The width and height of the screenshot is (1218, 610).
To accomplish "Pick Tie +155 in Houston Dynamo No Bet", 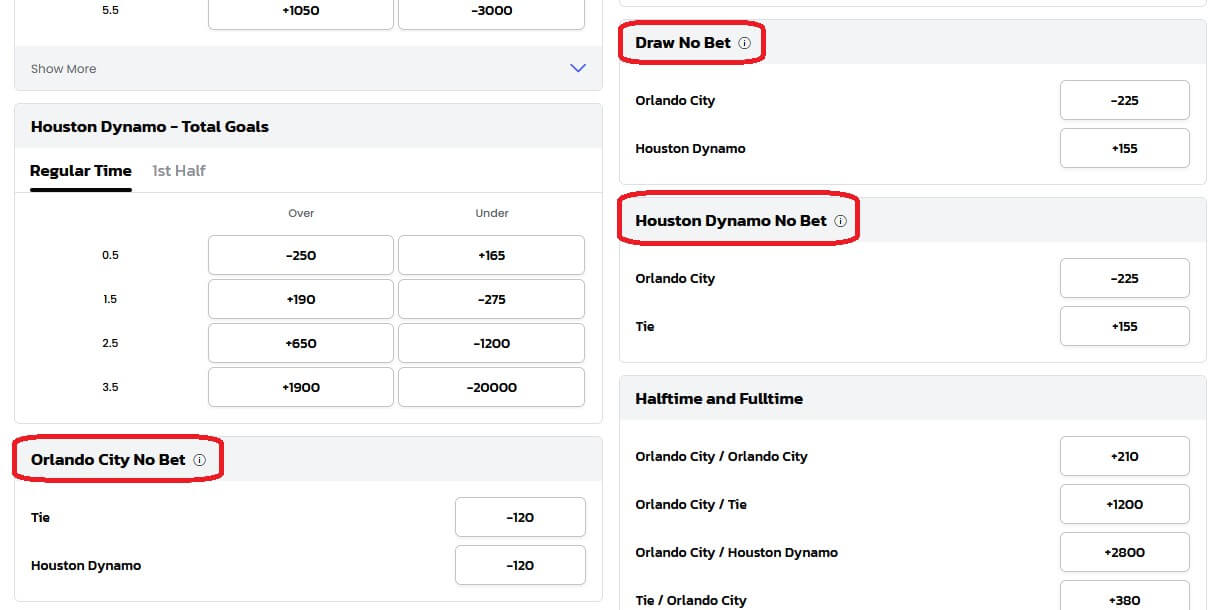I will pyautogui.click(x=1125, y=326).
